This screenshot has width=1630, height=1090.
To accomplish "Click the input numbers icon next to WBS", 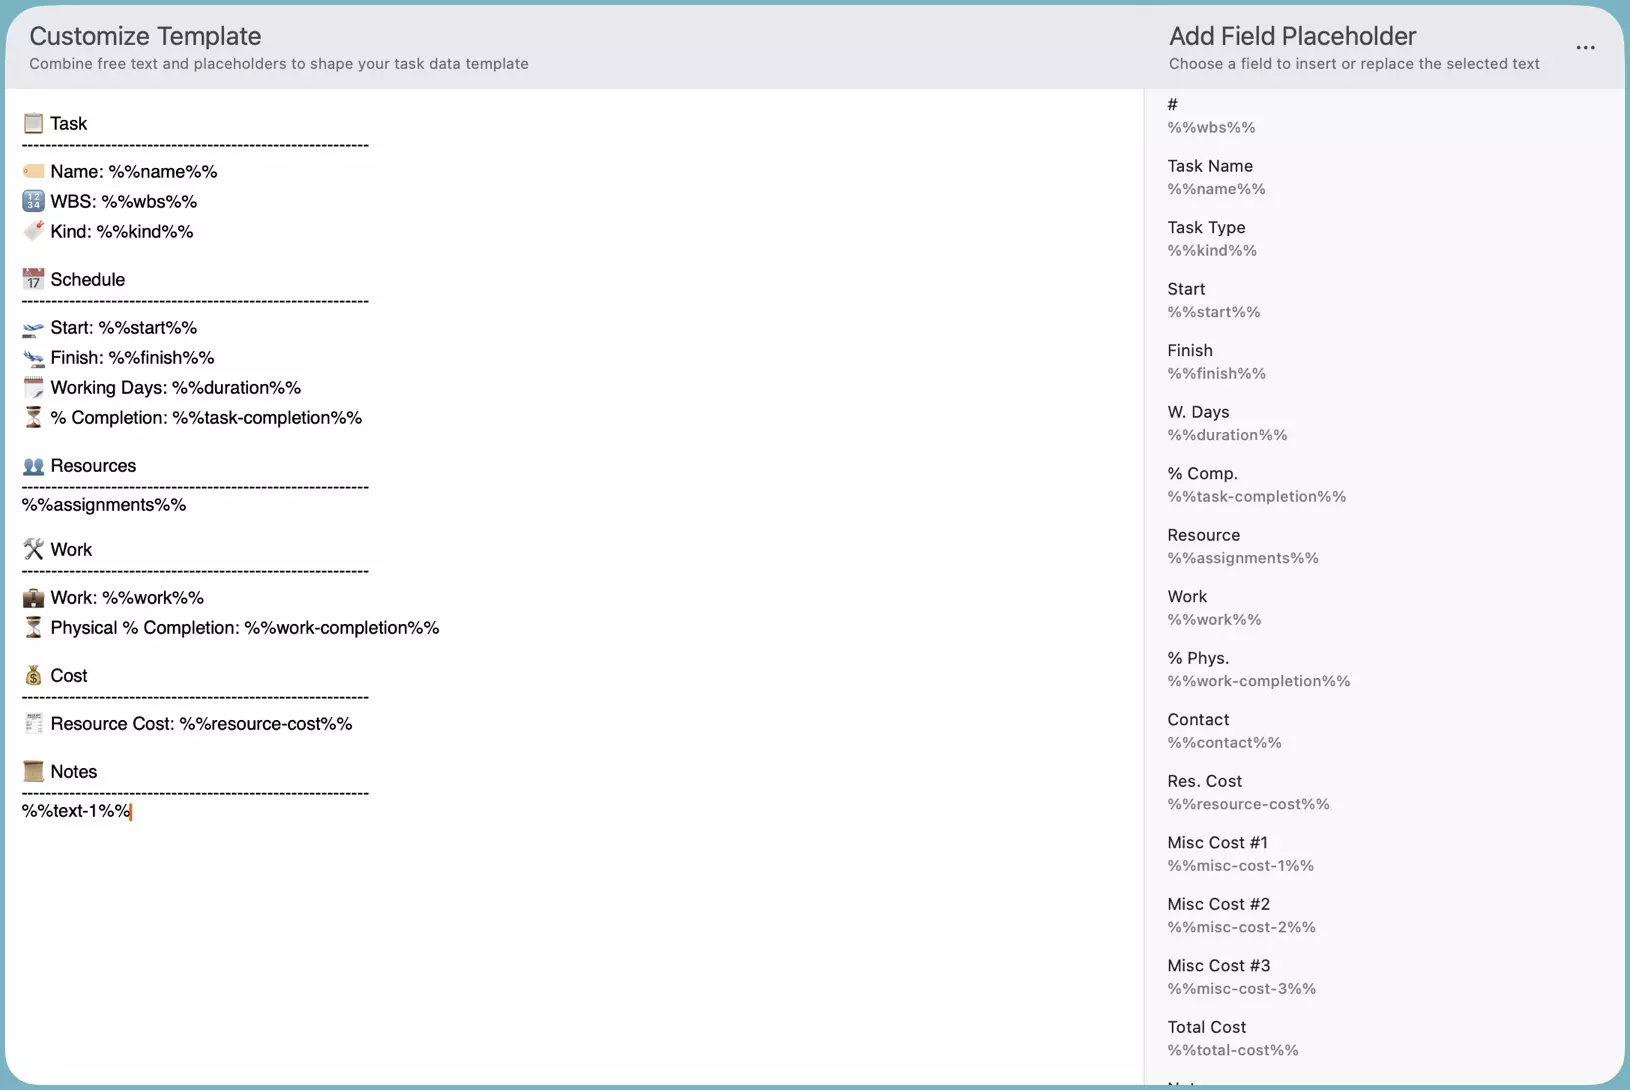I will (x=33, y=201).
